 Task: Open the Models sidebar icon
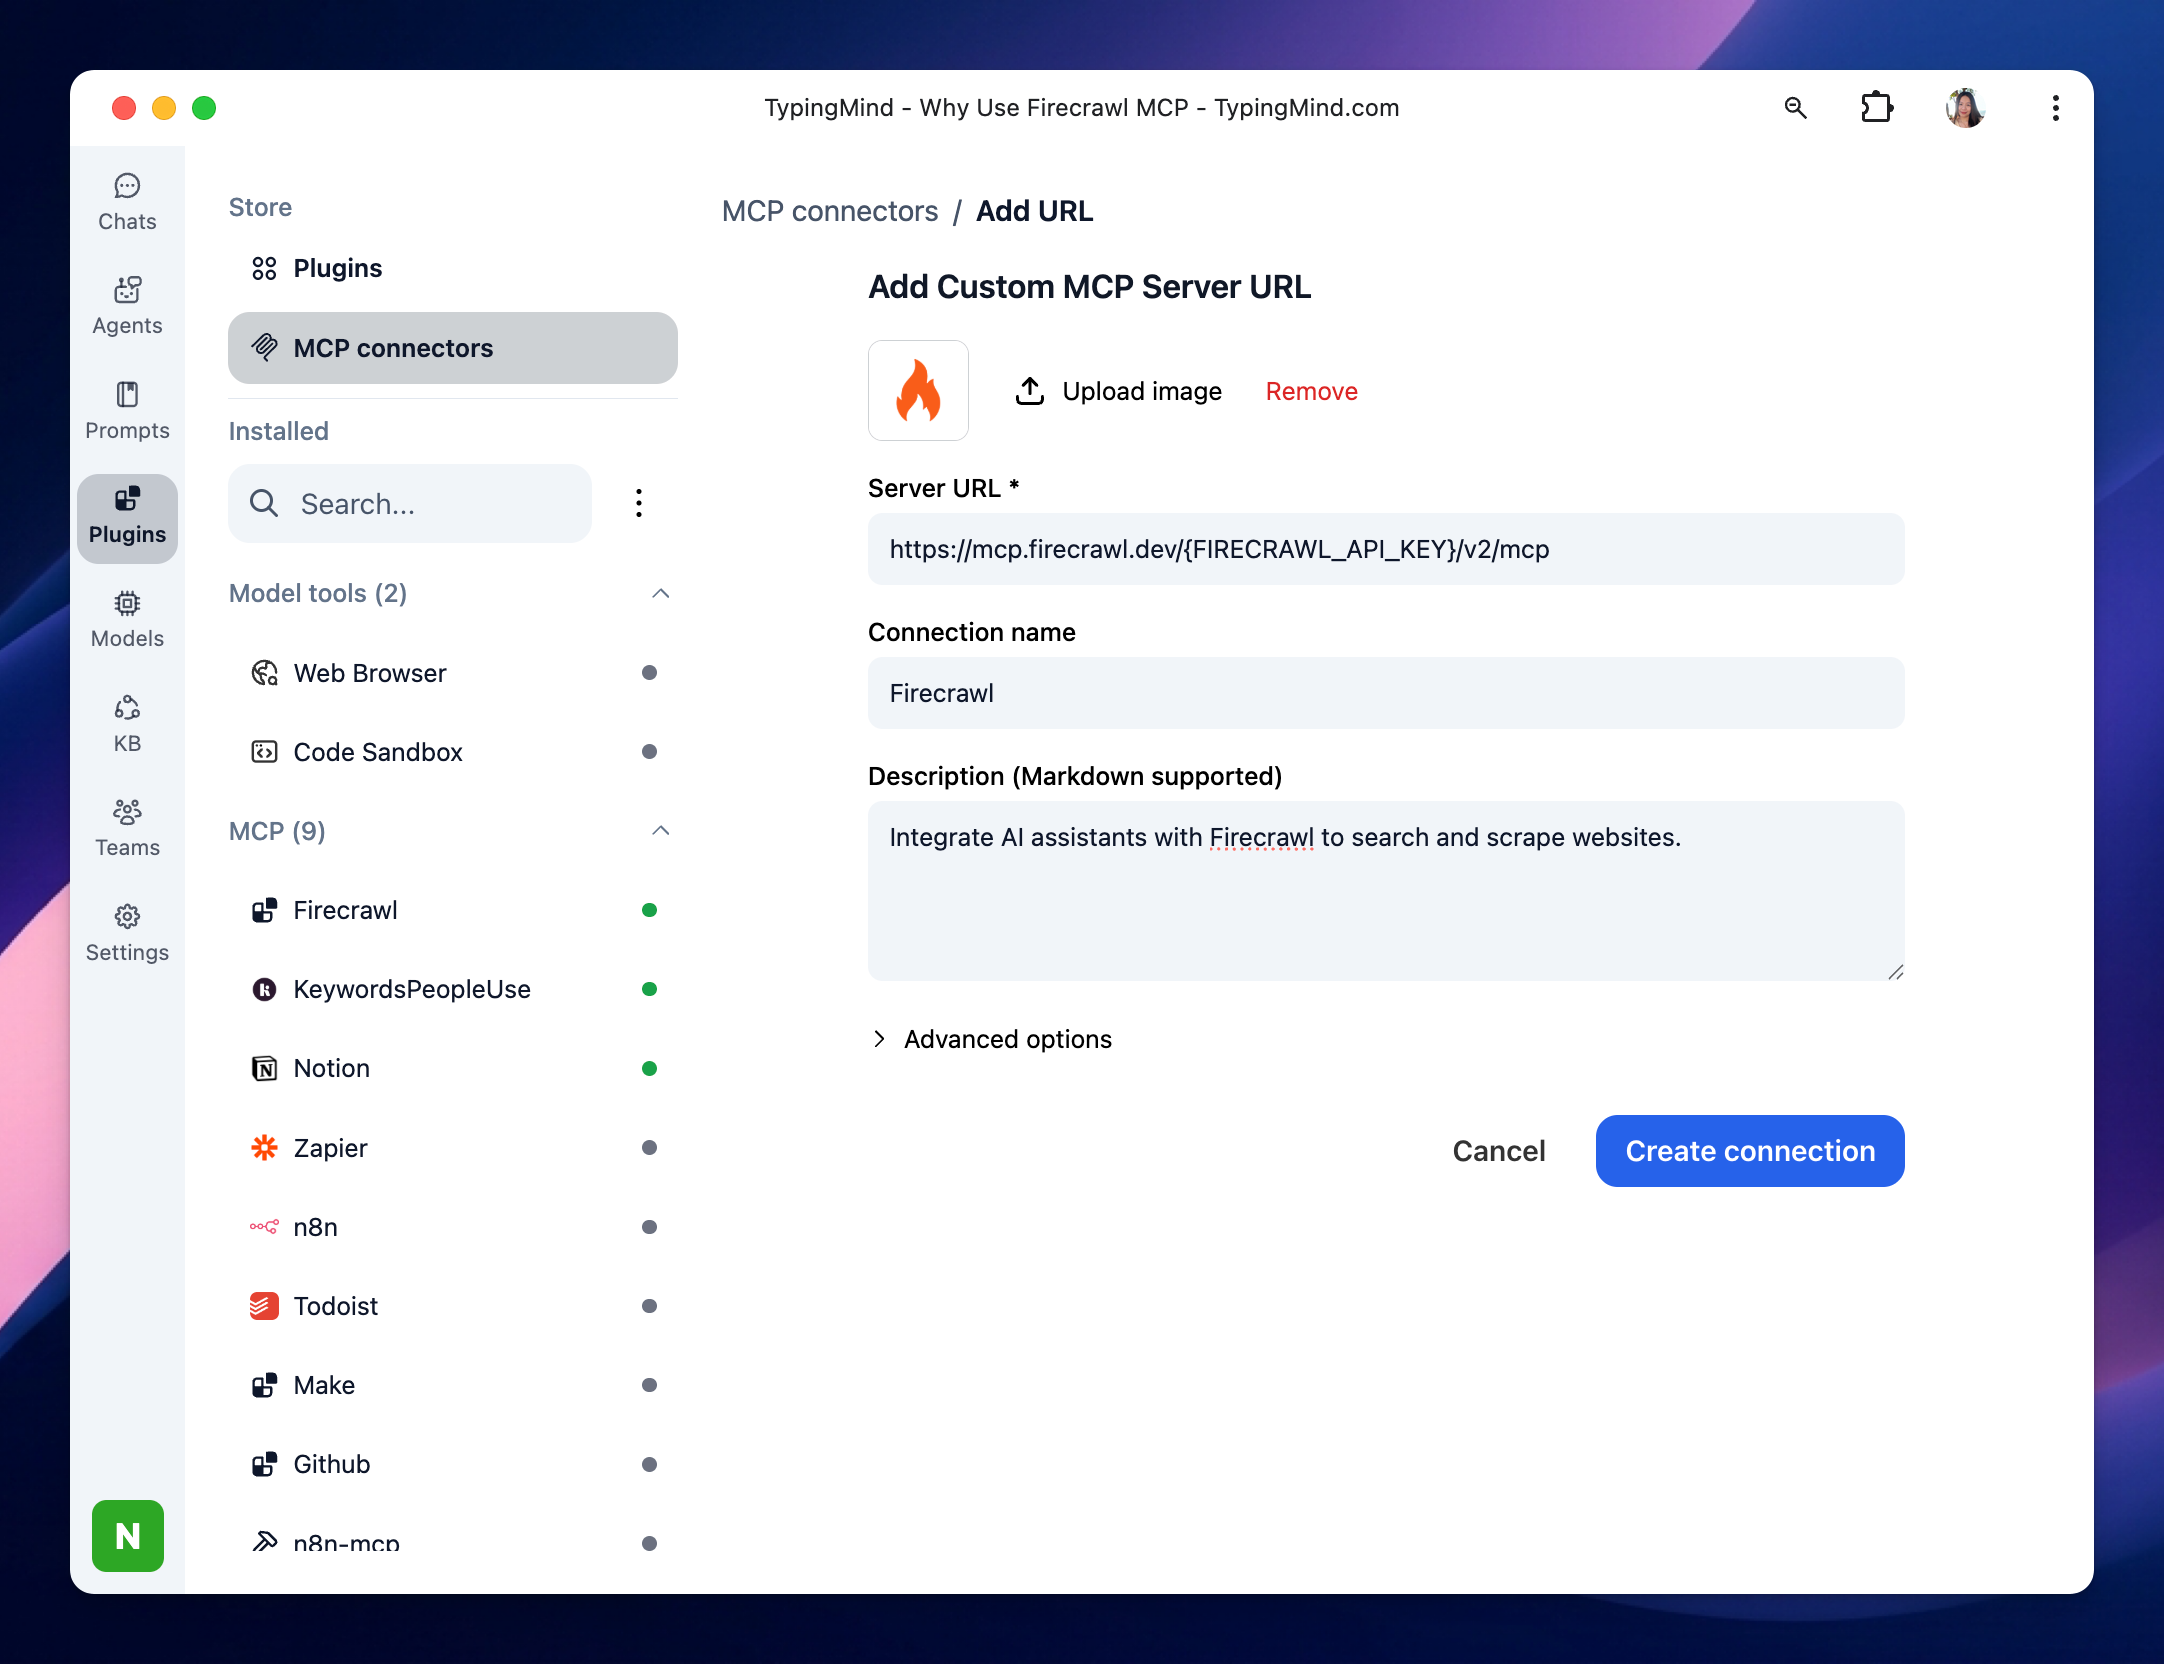click(x=127, y=619)
